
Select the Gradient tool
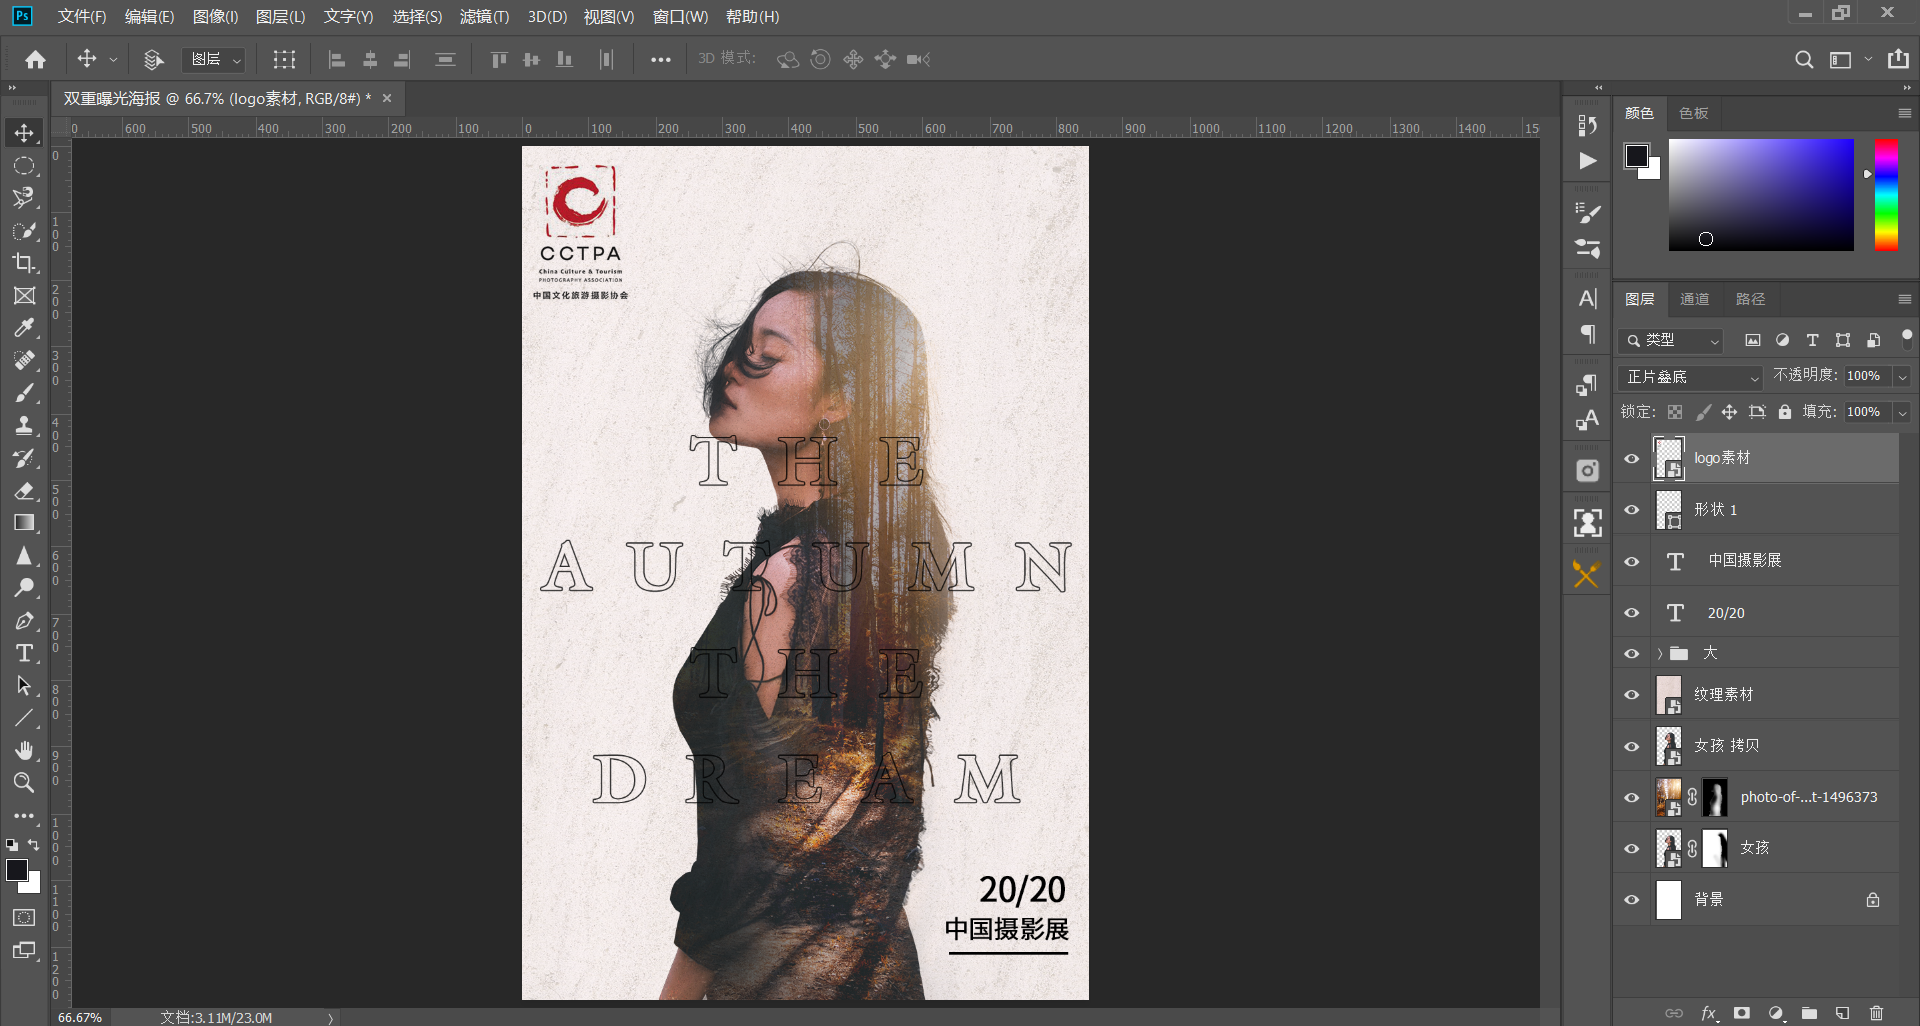tap(24, 523)
